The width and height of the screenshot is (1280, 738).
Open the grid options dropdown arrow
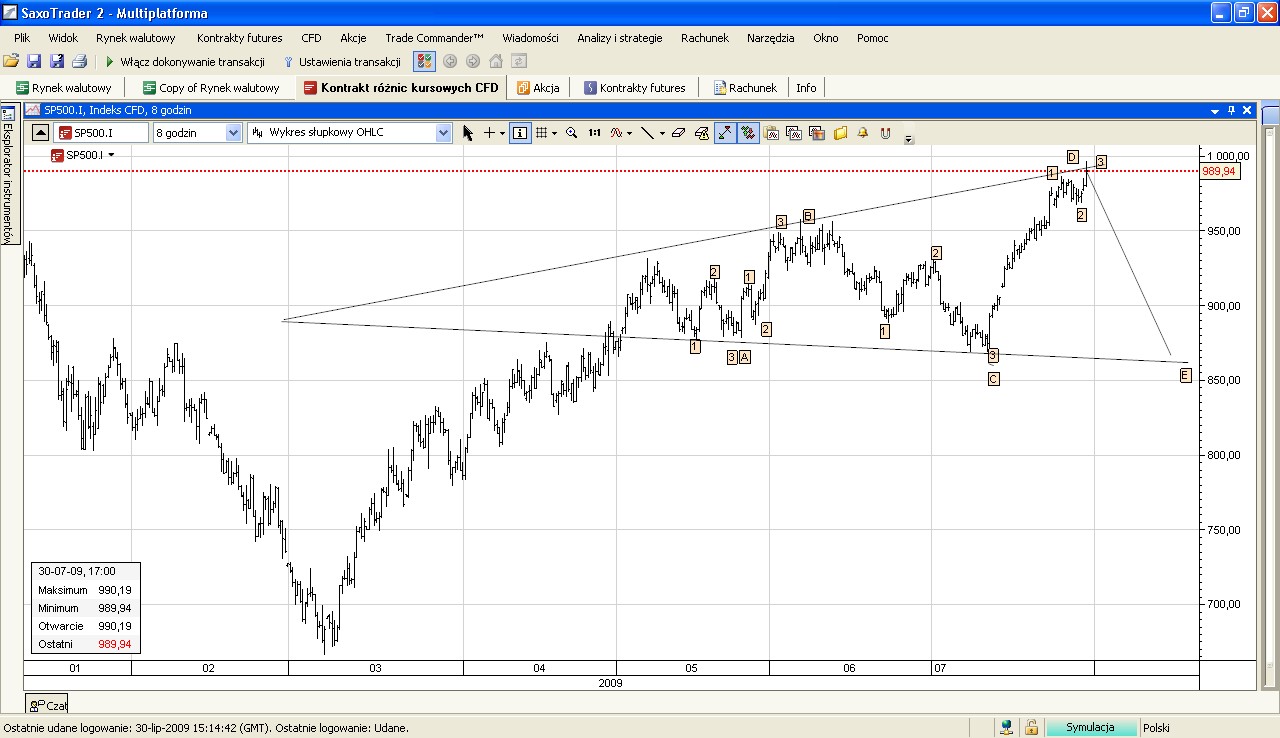pyautogui.click(x=553, y=133)
